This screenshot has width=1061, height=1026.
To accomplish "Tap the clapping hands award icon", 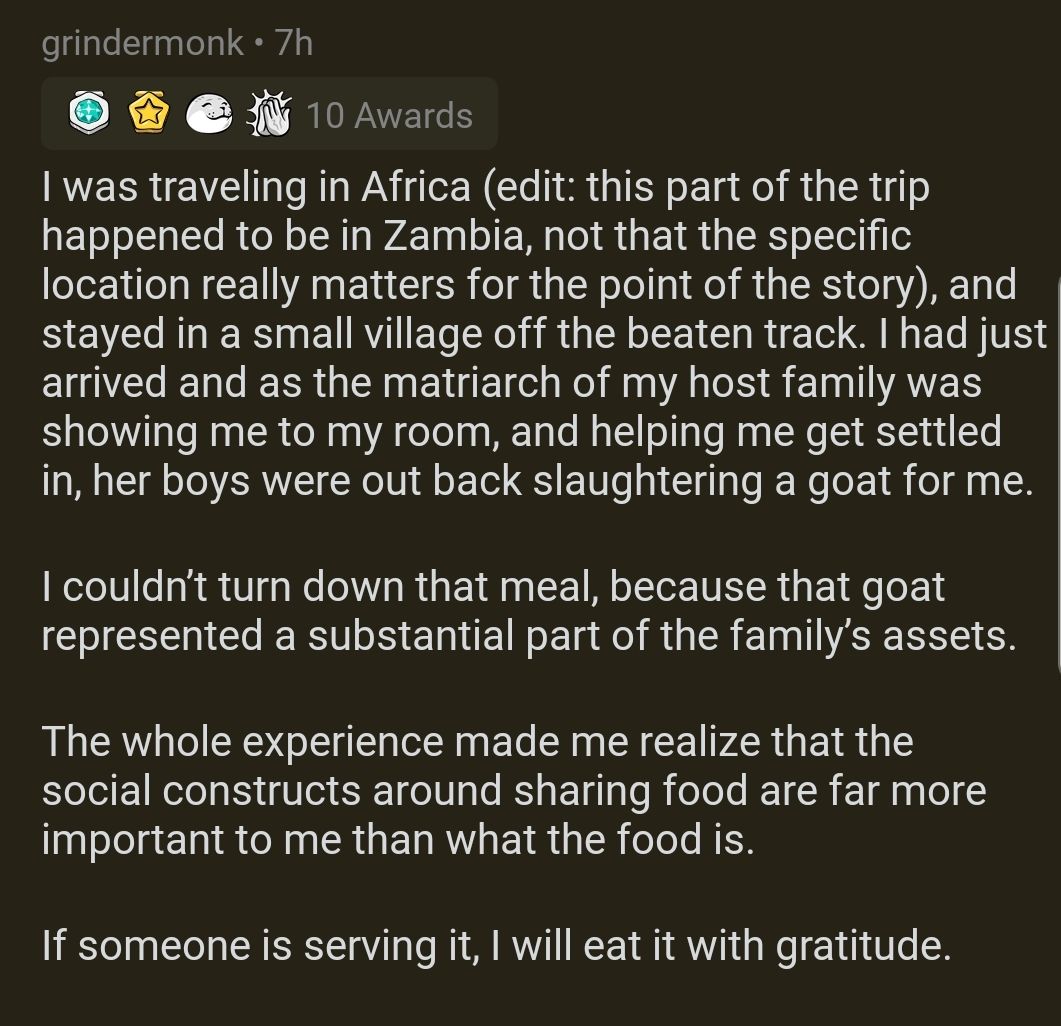I will [266, 115].
